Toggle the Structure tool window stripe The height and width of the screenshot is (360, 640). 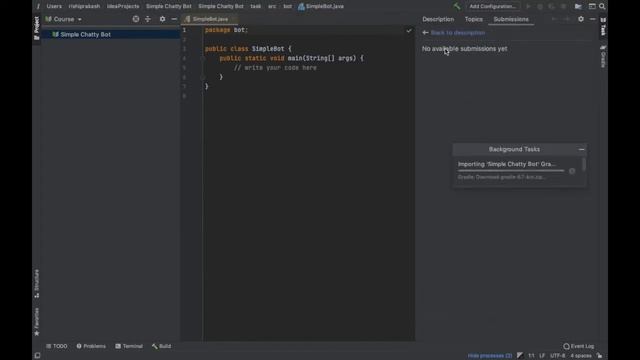[36, 284]
